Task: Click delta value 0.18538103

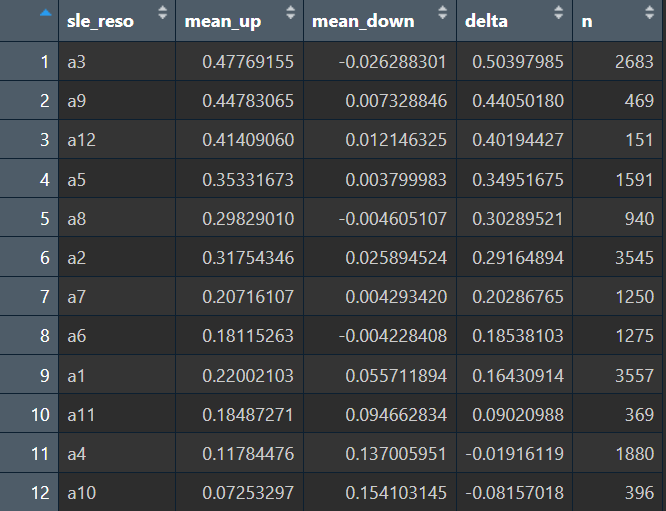Action: 518,336
